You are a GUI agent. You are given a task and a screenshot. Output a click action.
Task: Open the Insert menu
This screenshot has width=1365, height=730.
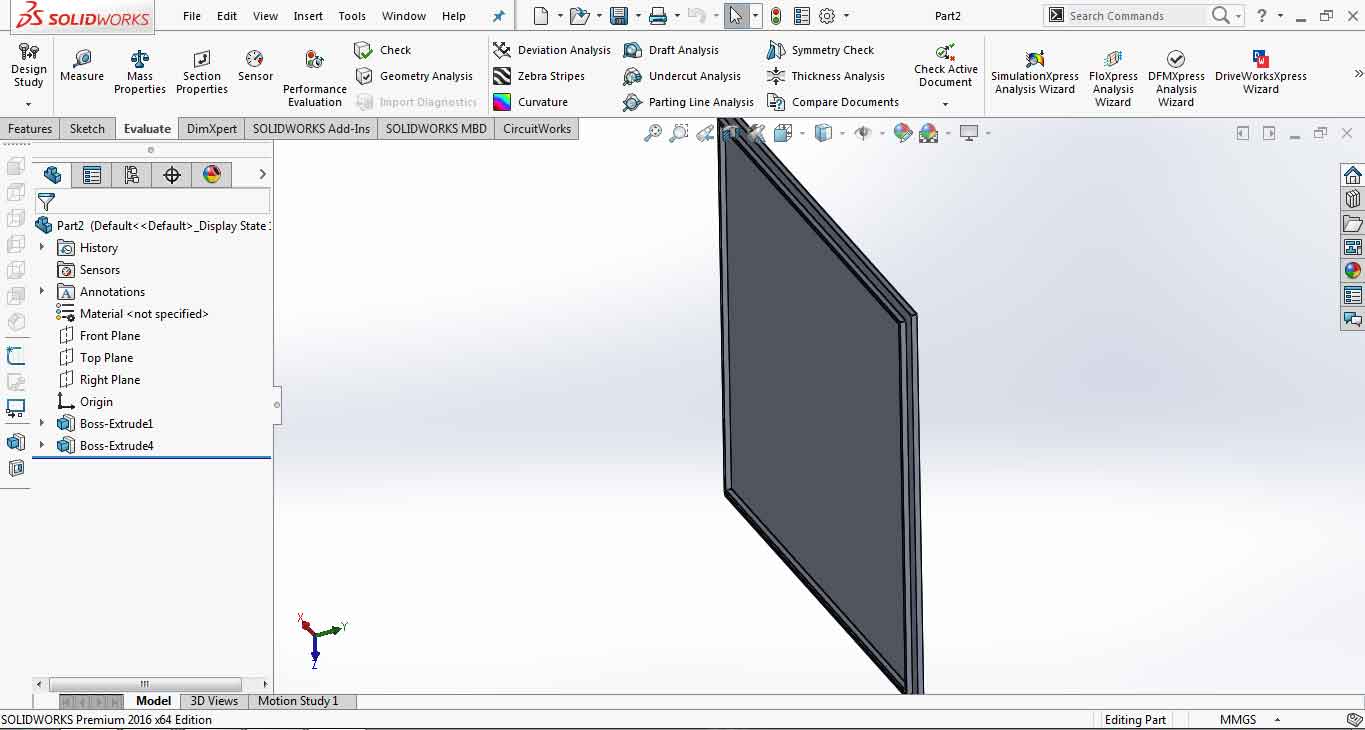(x=308, y=16)
